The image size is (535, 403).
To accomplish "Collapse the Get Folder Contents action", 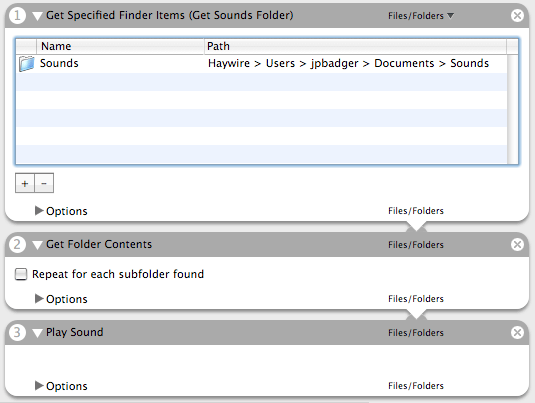I will (37, 245).
